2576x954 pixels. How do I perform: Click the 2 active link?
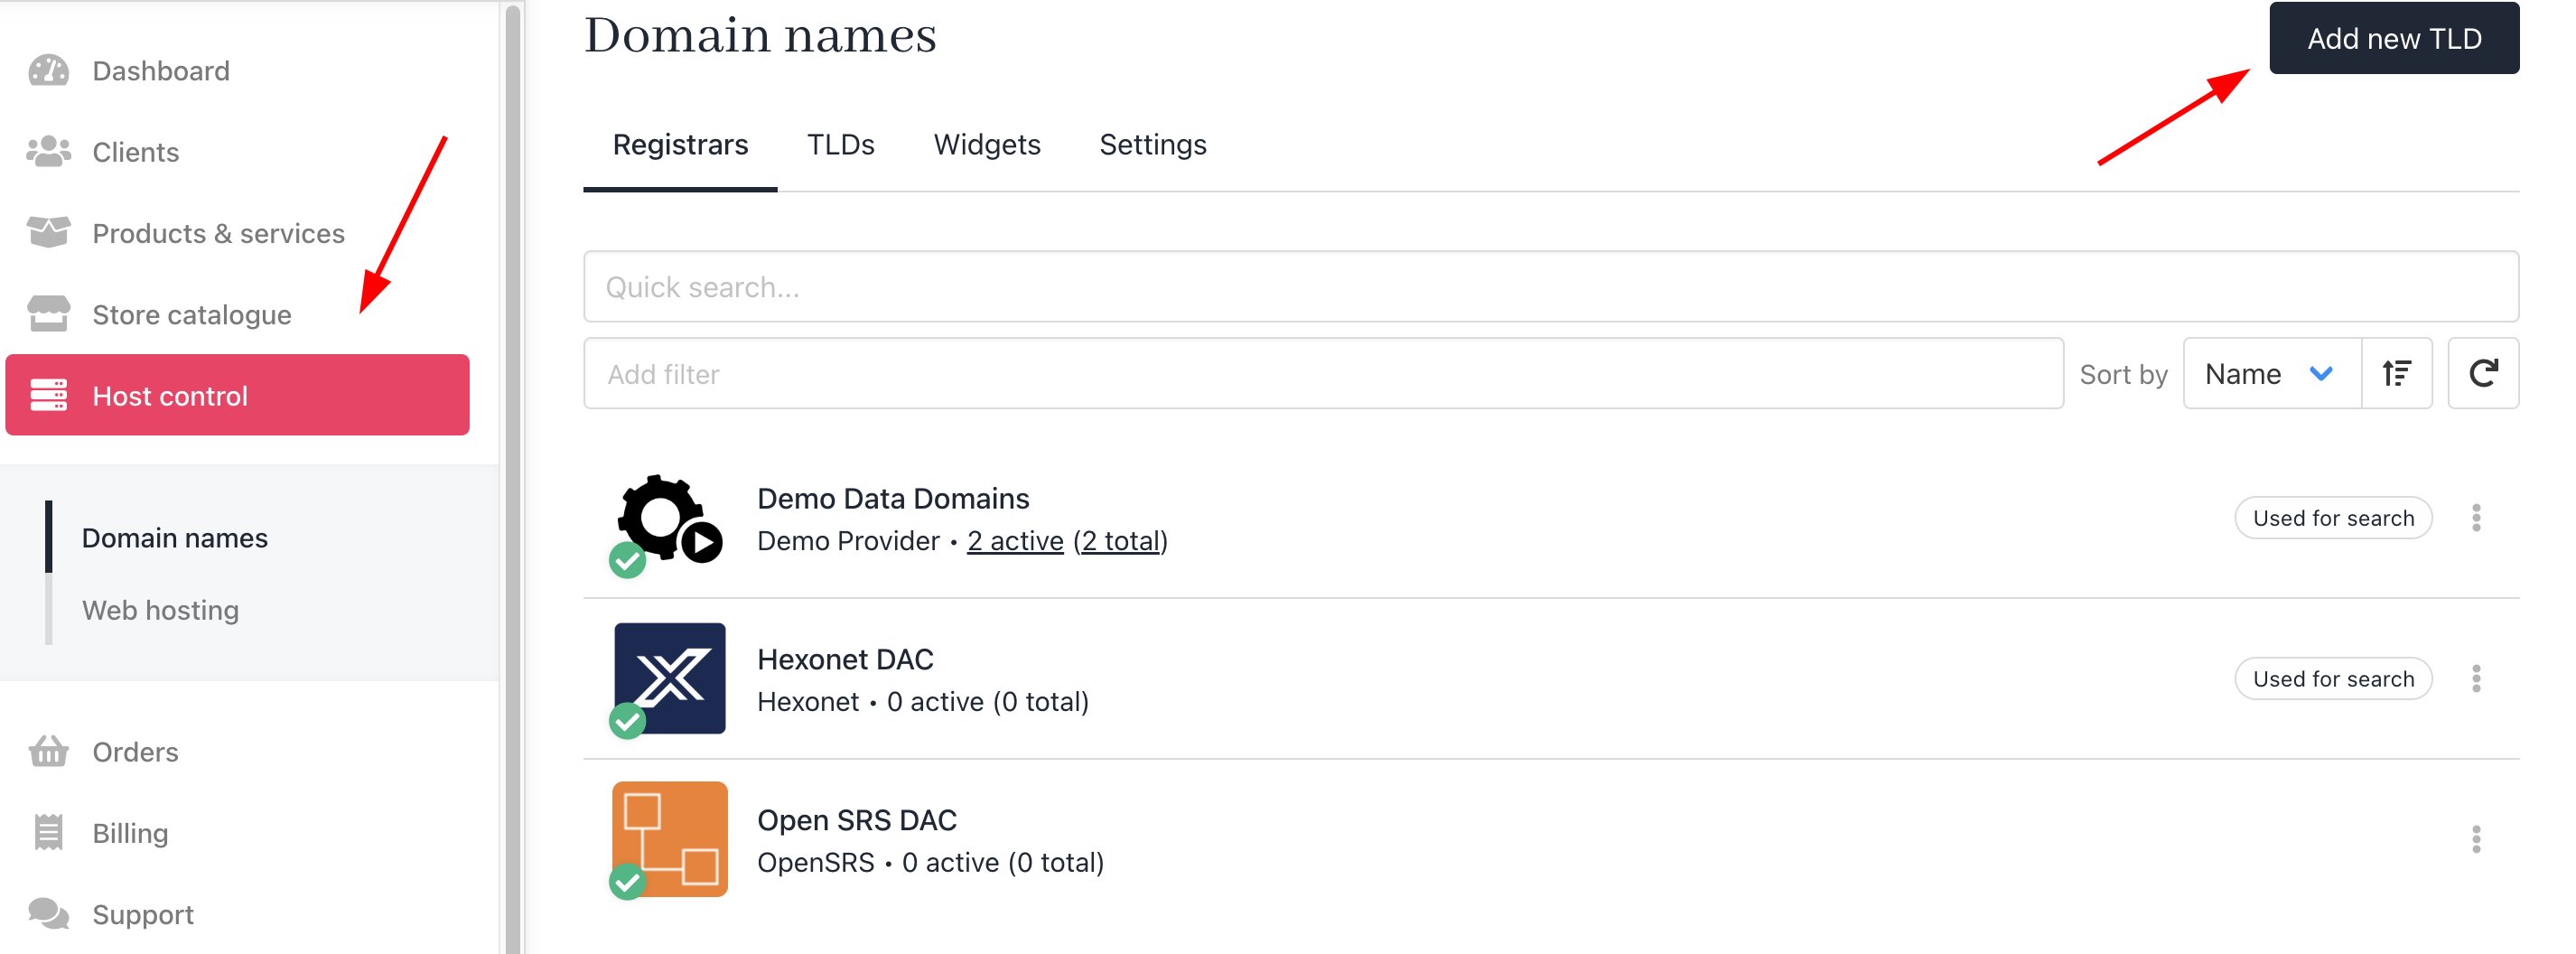pyautogui.click(x=1014, y=541)
